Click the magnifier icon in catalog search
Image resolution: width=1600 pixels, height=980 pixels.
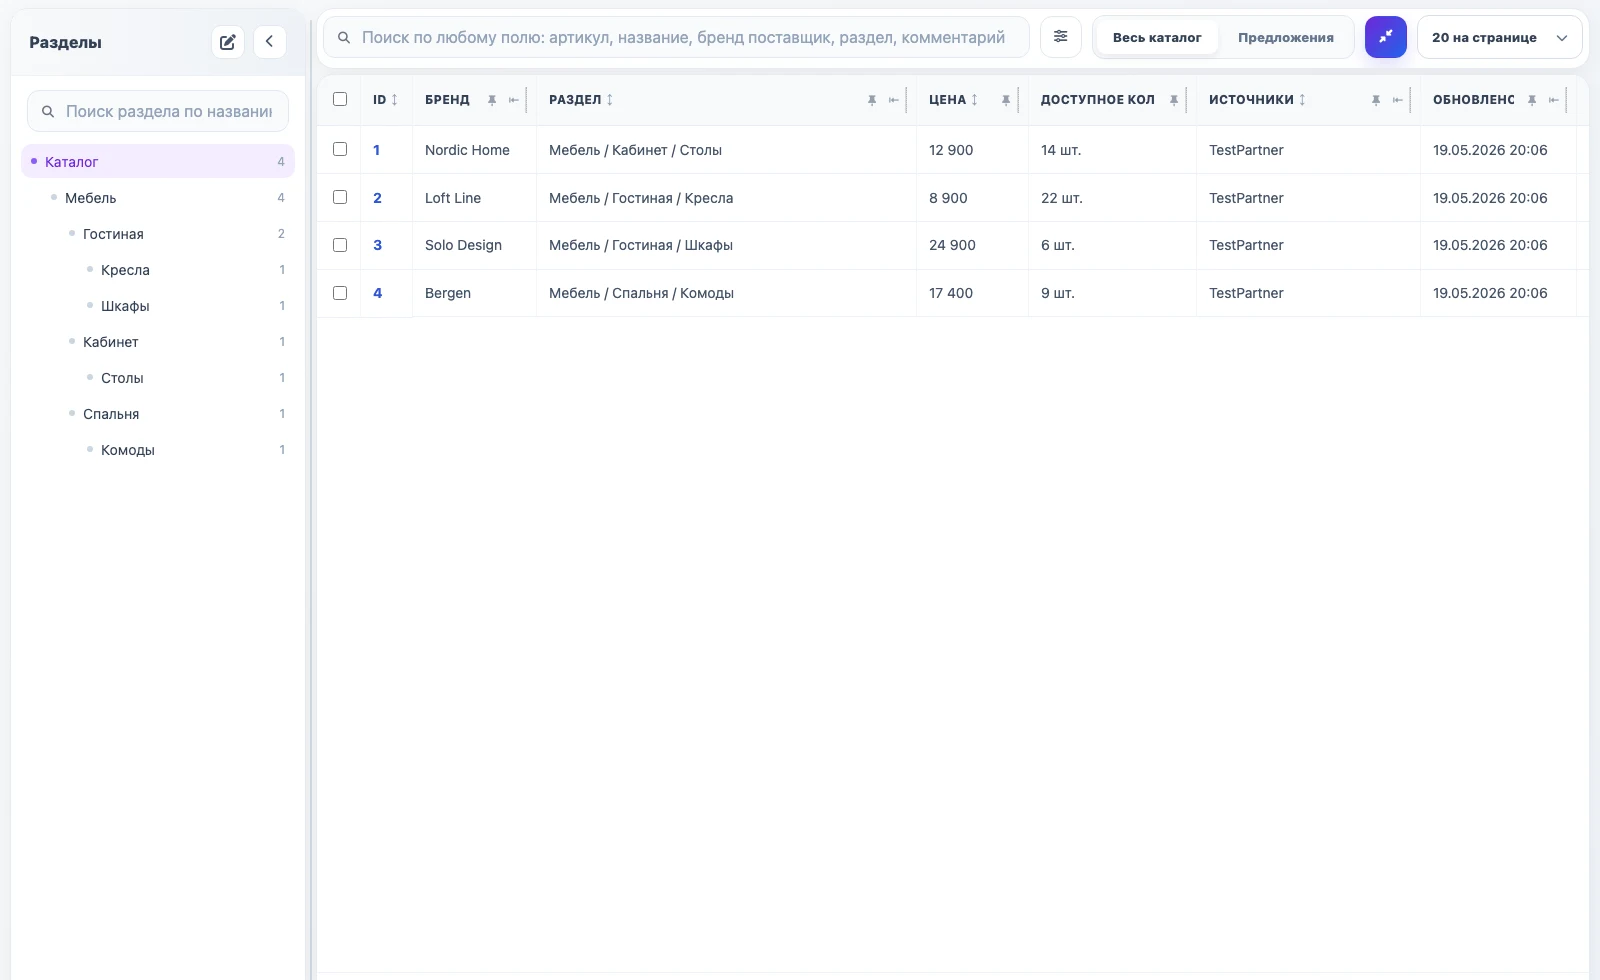click(344, 37)
